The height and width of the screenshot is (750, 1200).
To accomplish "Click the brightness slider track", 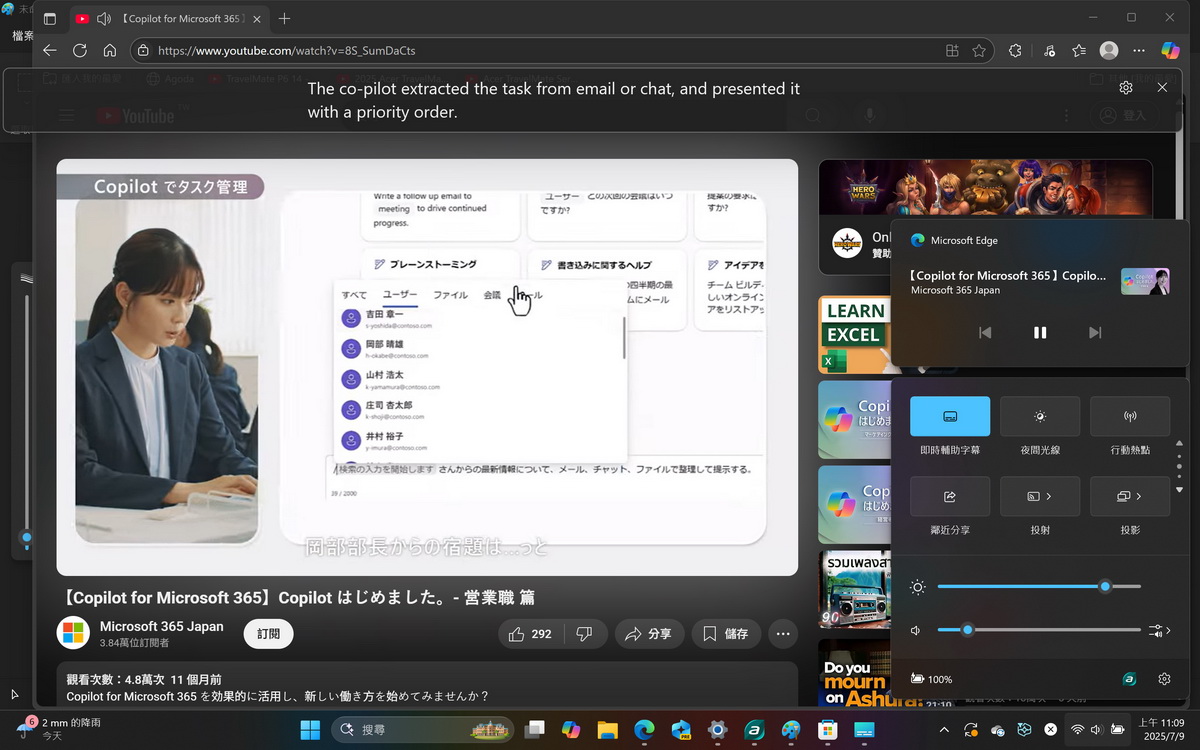I will (1038, 587).
